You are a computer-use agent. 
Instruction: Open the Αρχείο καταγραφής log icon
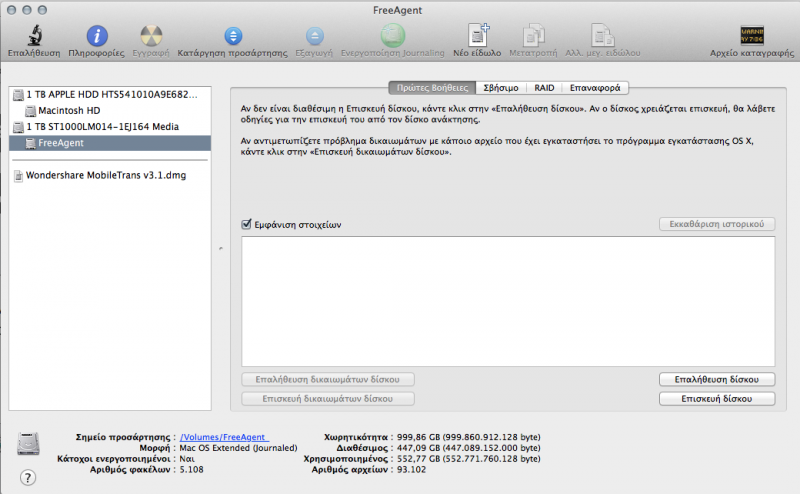pyautogui.click(x=752, y=36)
